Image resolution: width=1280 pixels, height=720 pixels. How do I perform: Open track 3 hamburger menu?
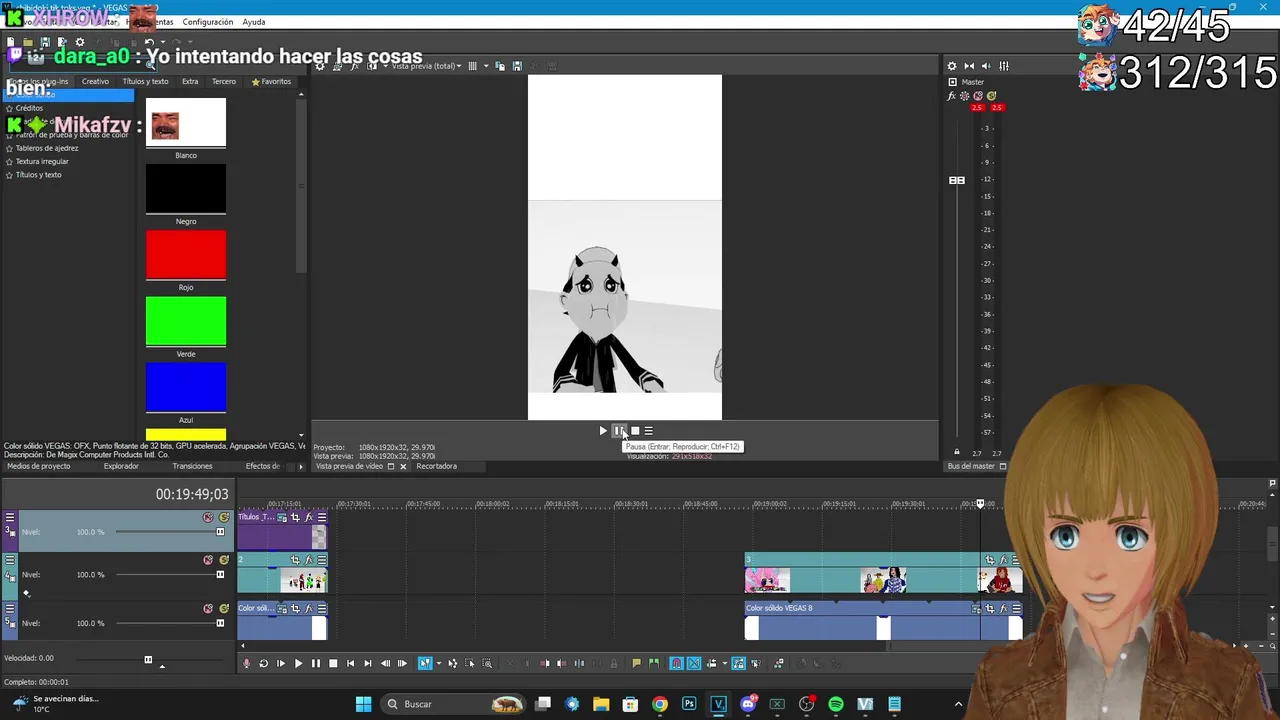click(x=10, y=518)
